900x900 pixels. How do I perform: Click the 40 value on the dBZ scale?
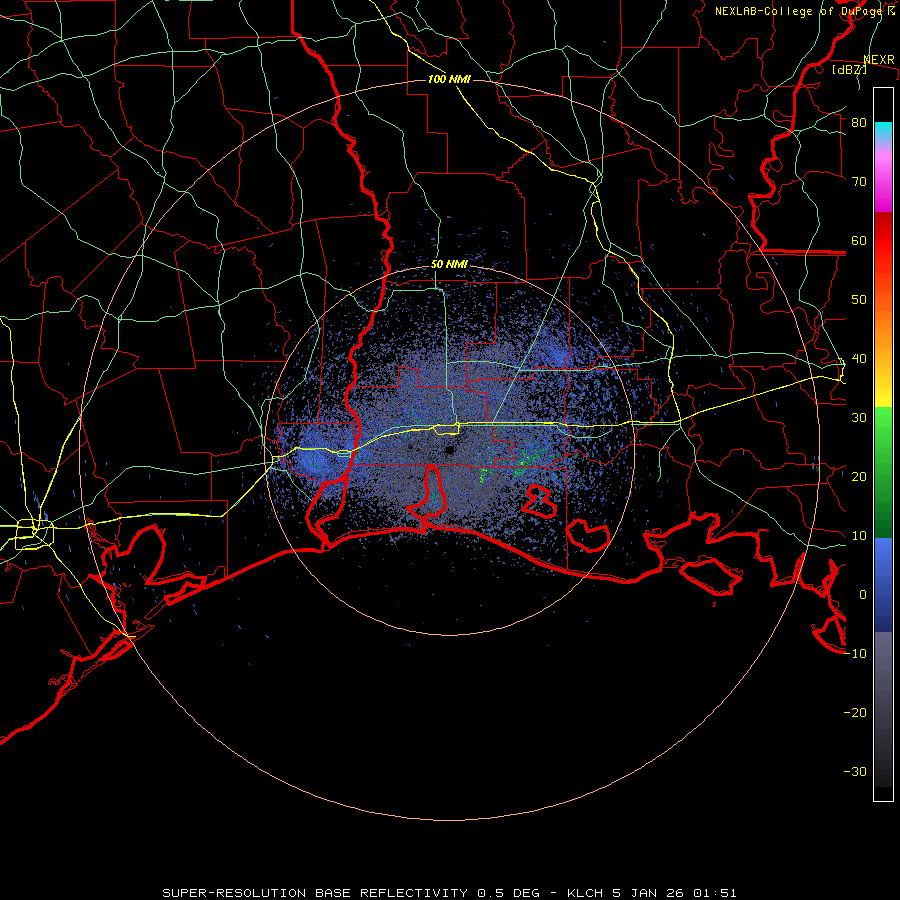[x=859, y=359]
